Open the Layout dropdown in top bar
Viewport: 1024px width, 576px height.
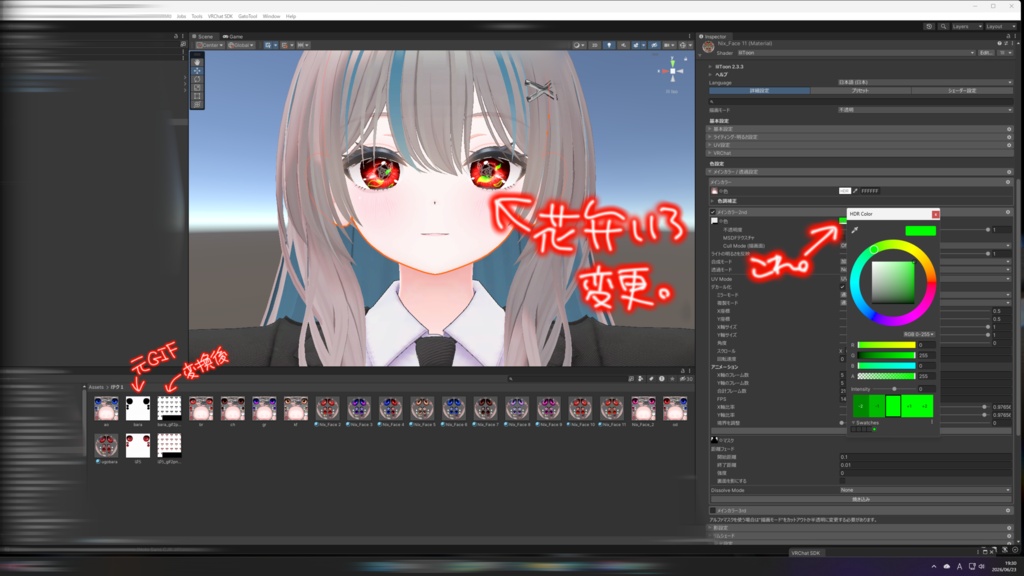click(1000, 26)
